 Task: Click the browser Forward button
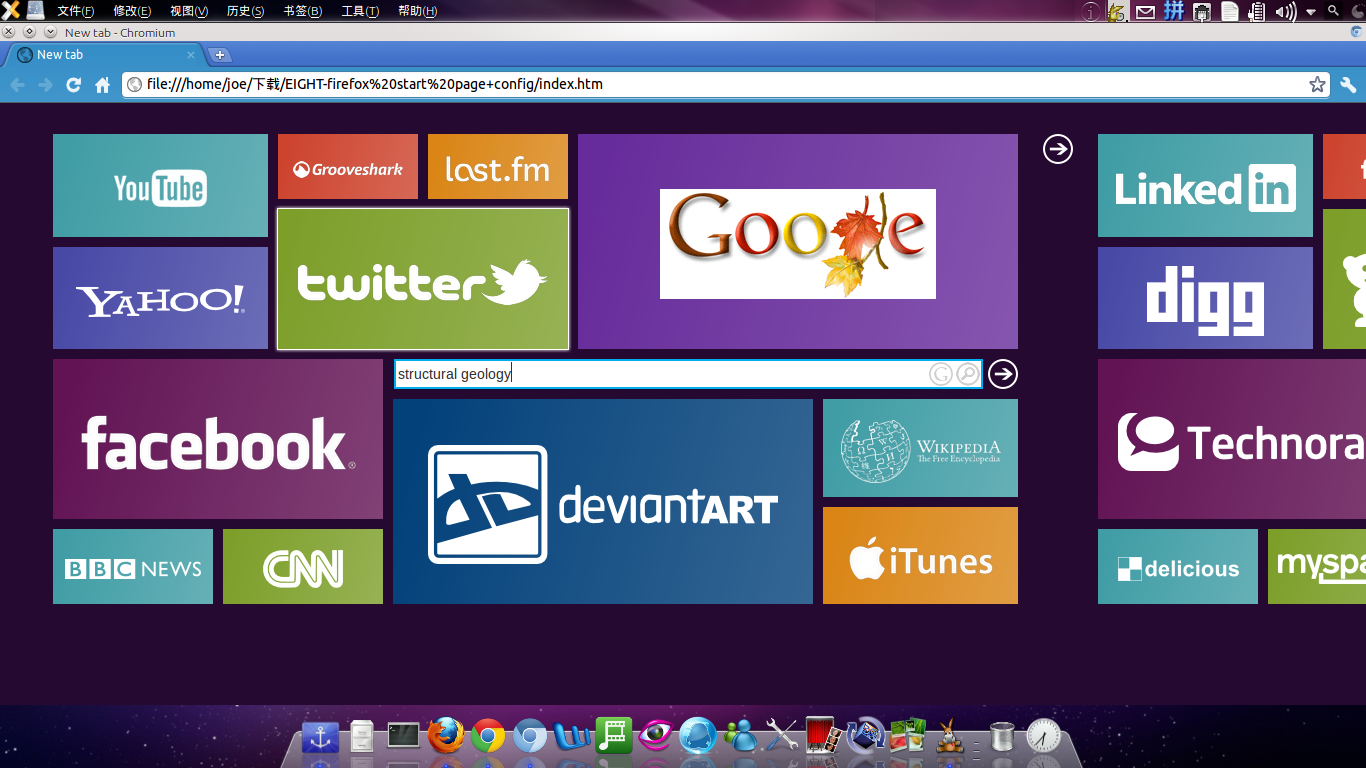(x=45, y=85)
